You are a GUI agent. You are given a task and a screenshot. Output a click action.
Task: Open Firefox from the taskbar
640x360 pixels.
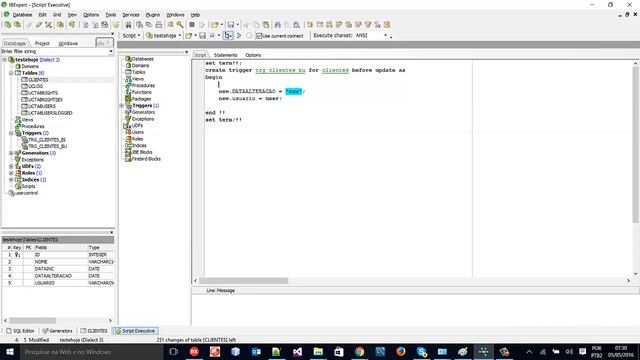tap(401, 351)
